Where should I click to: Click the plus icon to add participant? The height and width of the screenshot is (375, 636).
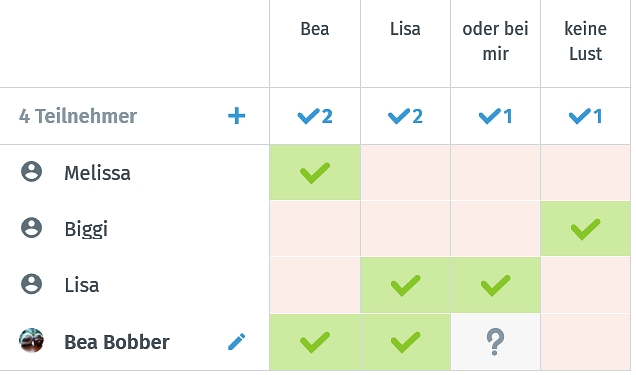[236, 116]
